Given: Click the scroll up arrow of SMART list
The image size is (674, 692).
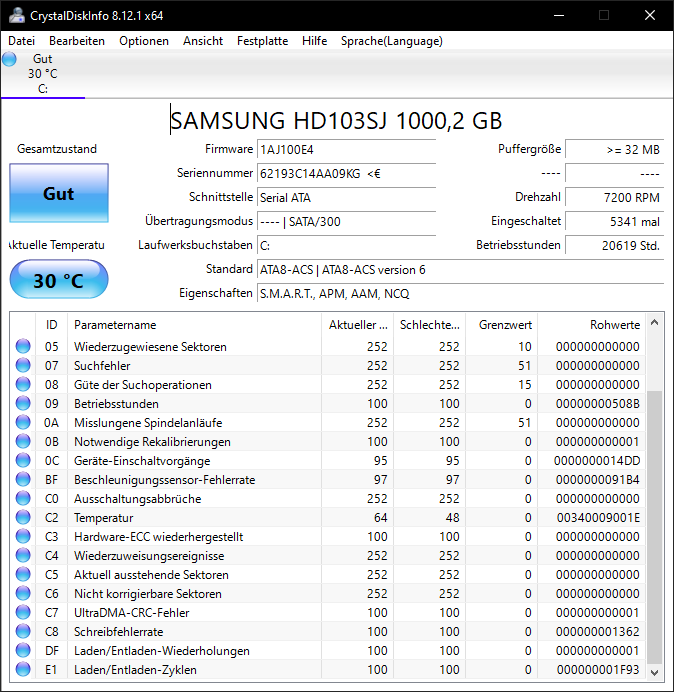Looking at the screenshot, I should 655,323.
